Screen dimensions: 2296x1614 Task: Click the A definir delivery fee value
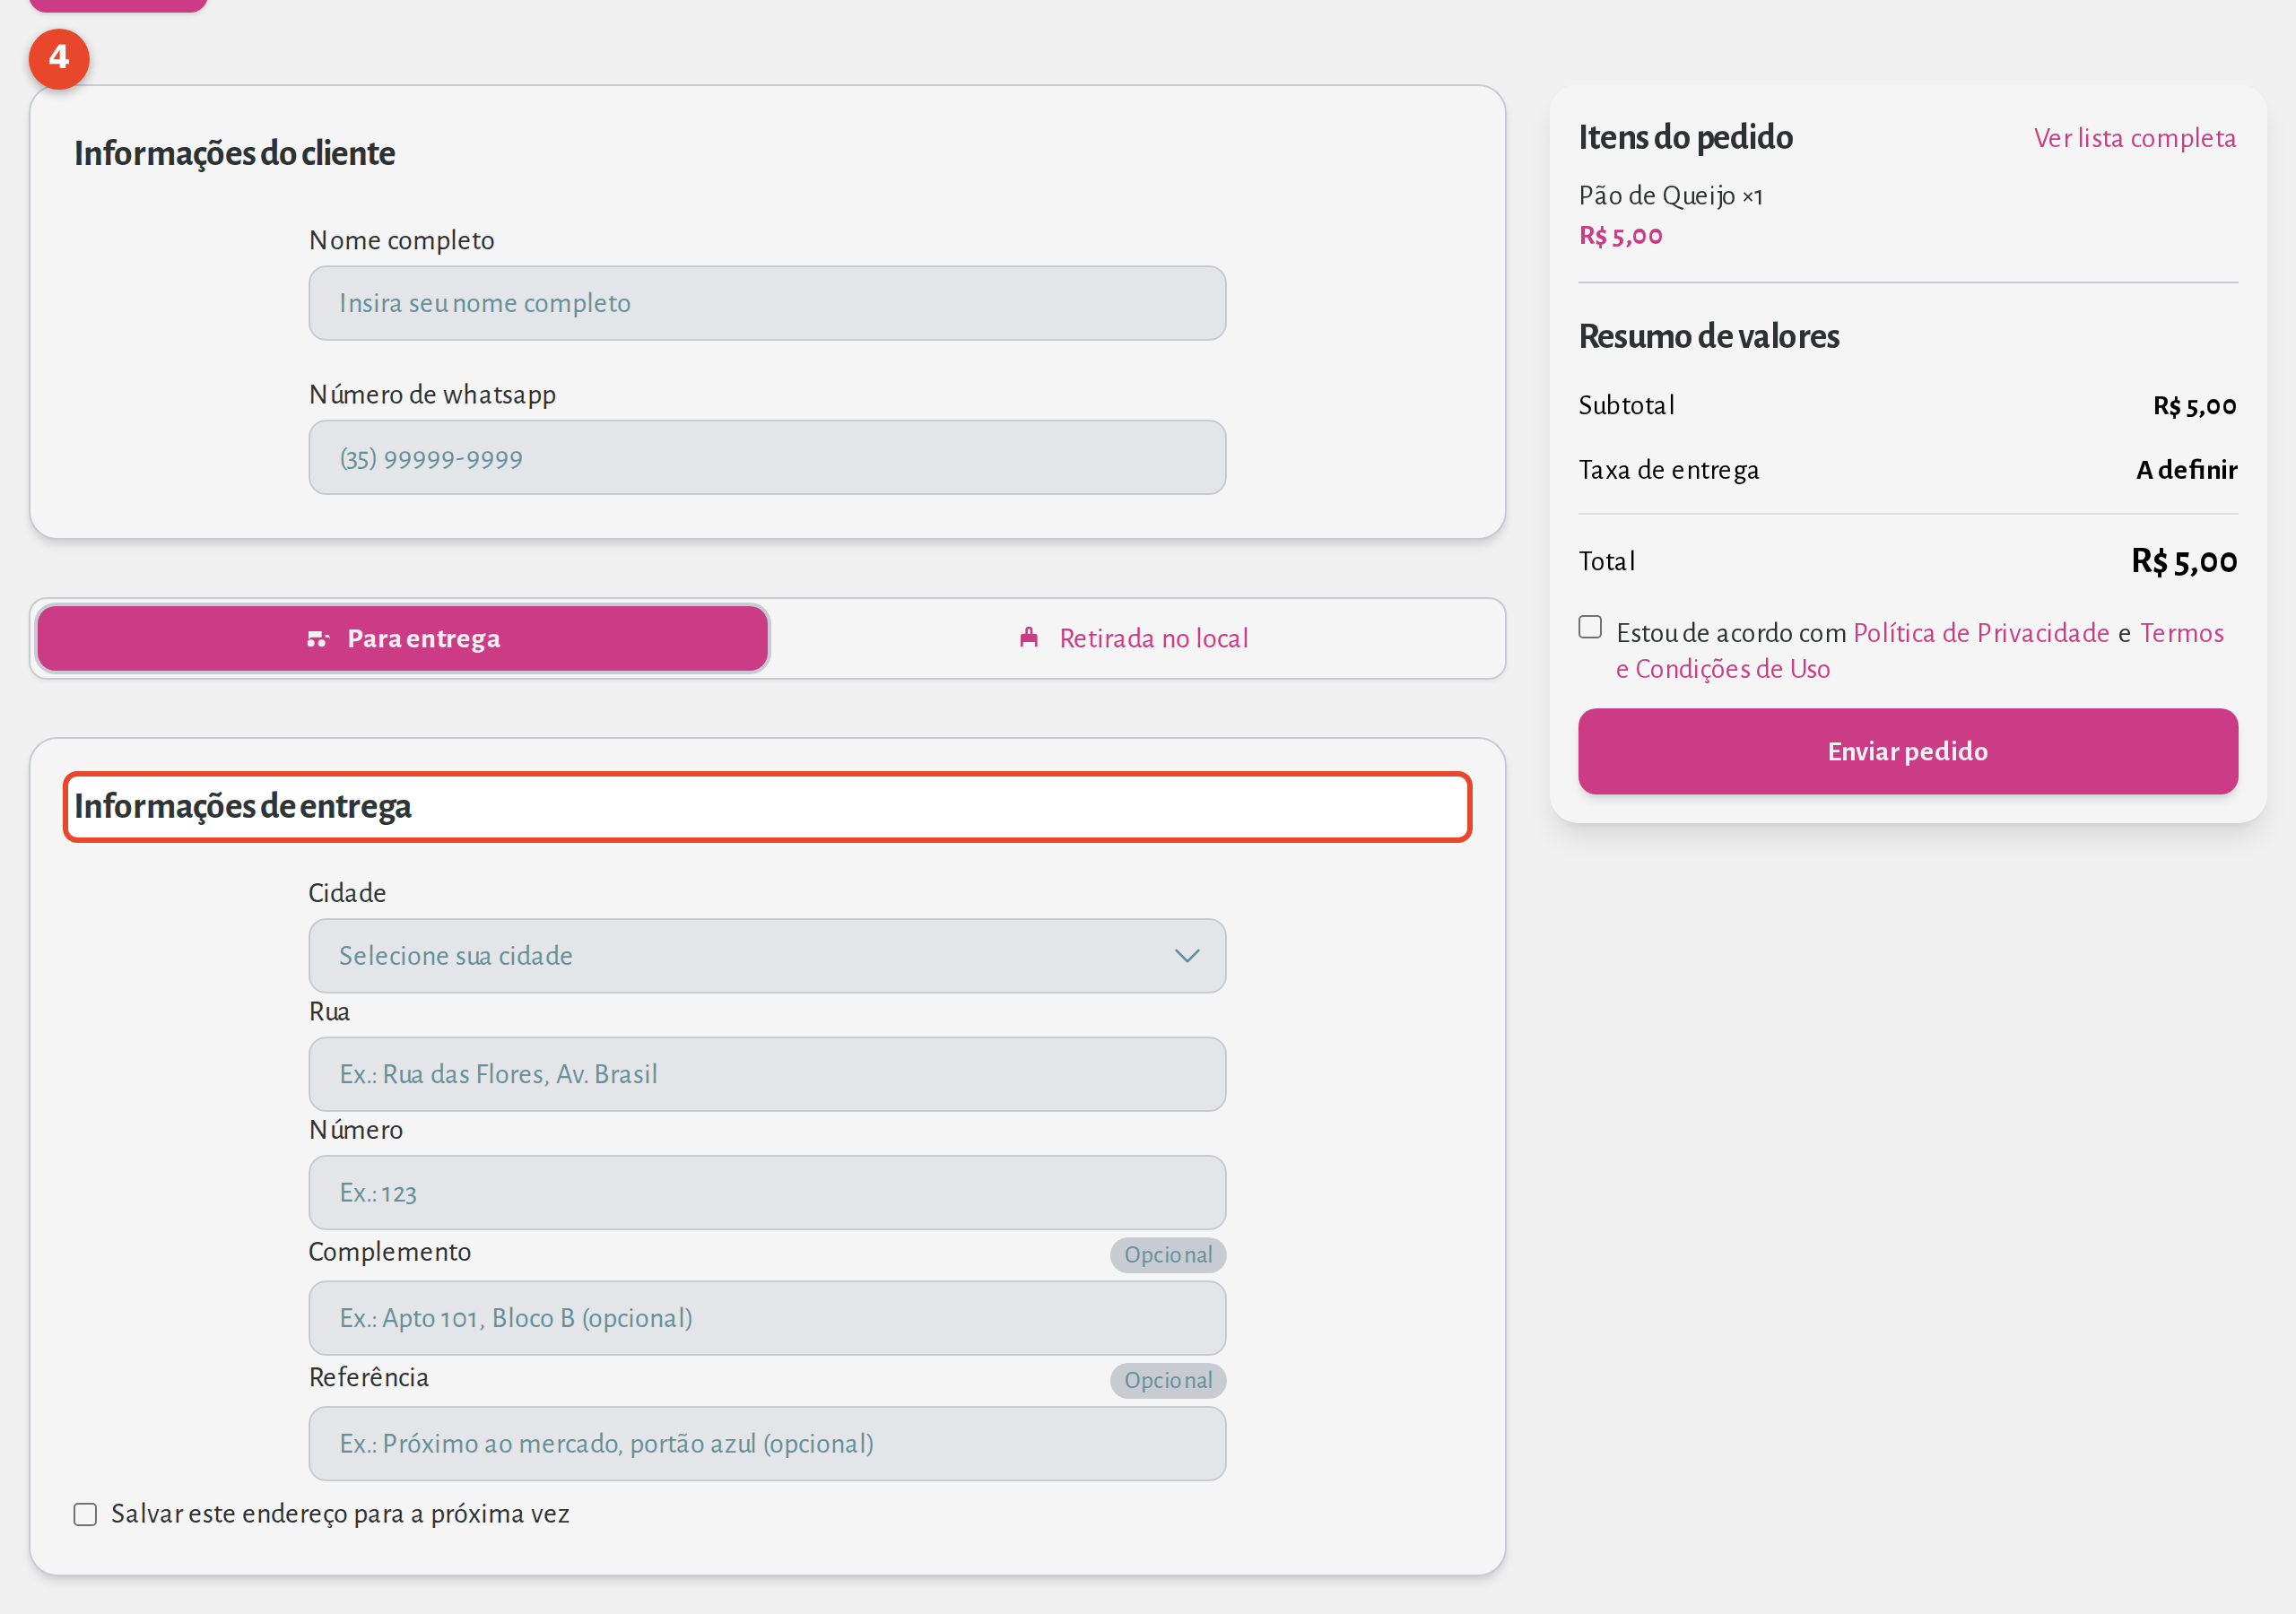(x=2186, y=470)
